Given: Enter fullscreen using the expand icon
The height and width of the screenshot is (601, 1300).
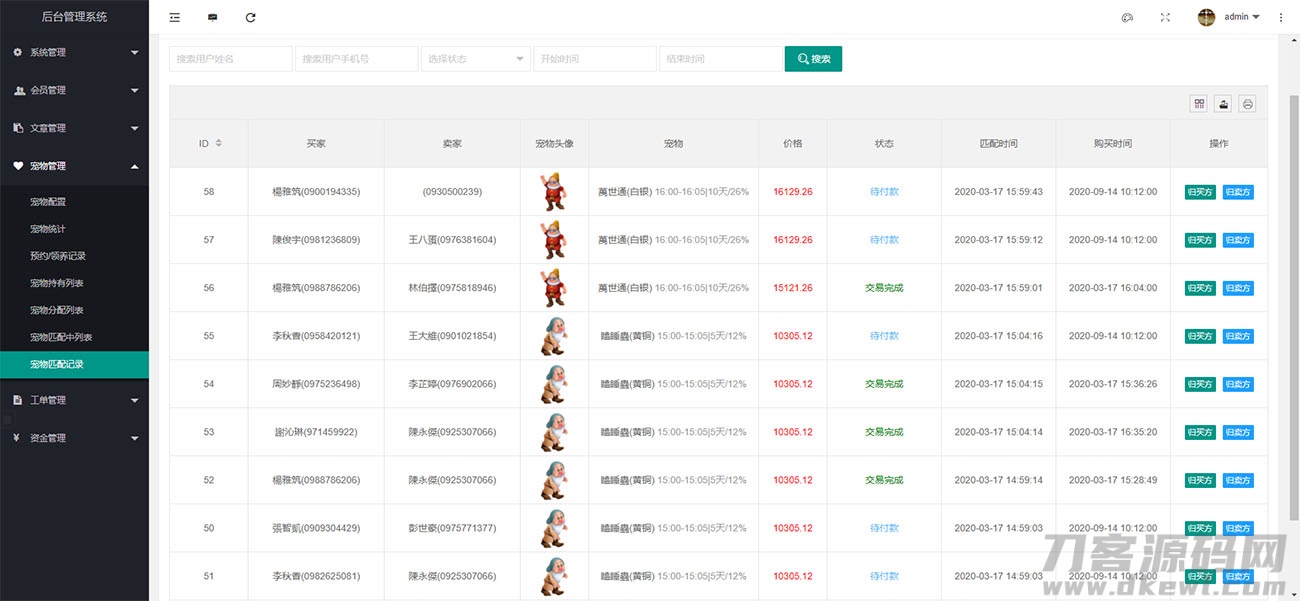Looking at the screenshot, I should coord(1165,17).
